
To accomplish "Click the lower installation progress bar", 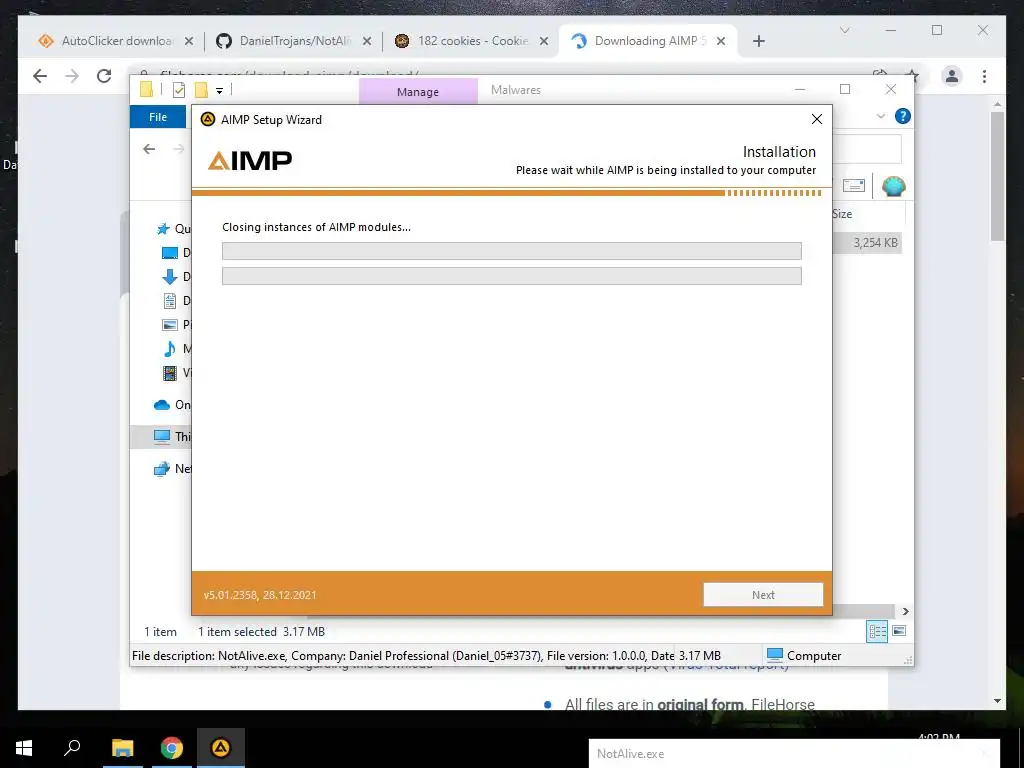I will pyautogui.click(x=511, y=276).
